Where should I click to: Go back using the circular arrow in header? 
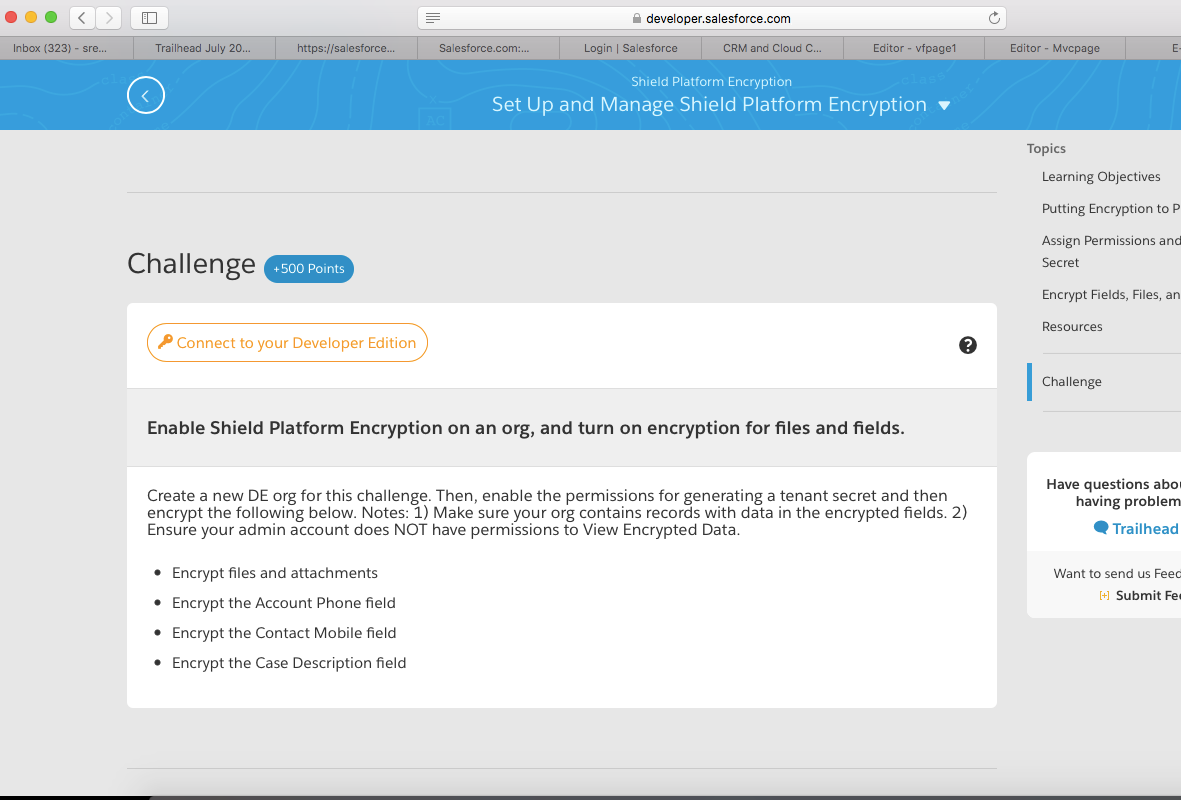(146, 96)
